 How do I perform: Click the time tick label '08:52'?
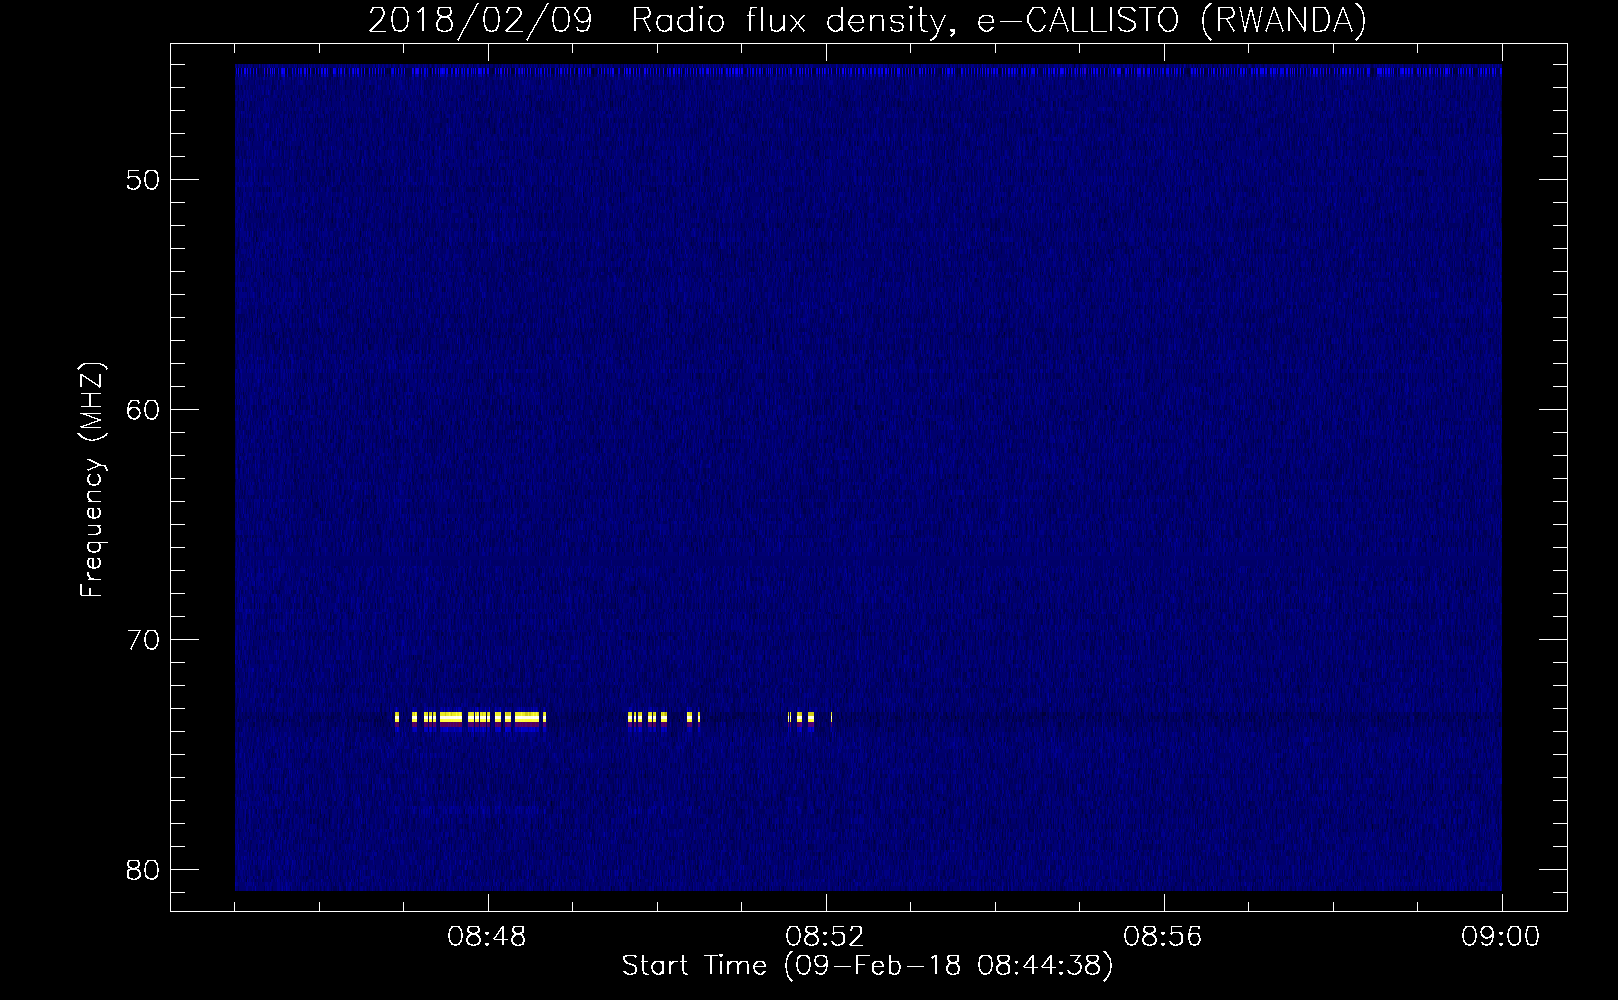point(826,937)
